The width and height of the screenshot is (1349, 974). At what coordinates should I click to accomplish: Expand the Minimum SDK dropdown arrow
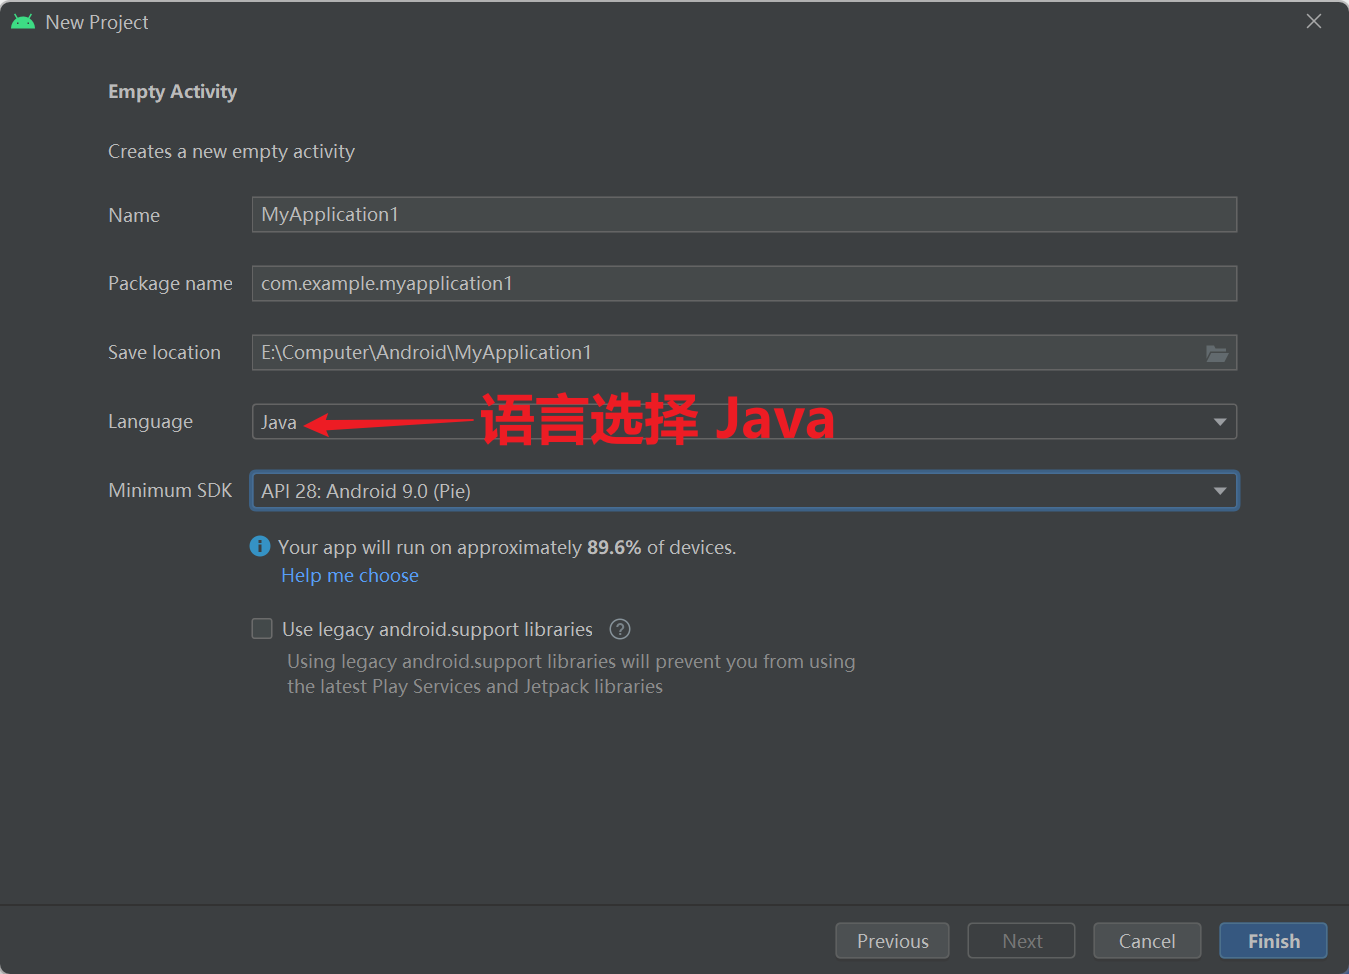click(x=1220, y=491)
